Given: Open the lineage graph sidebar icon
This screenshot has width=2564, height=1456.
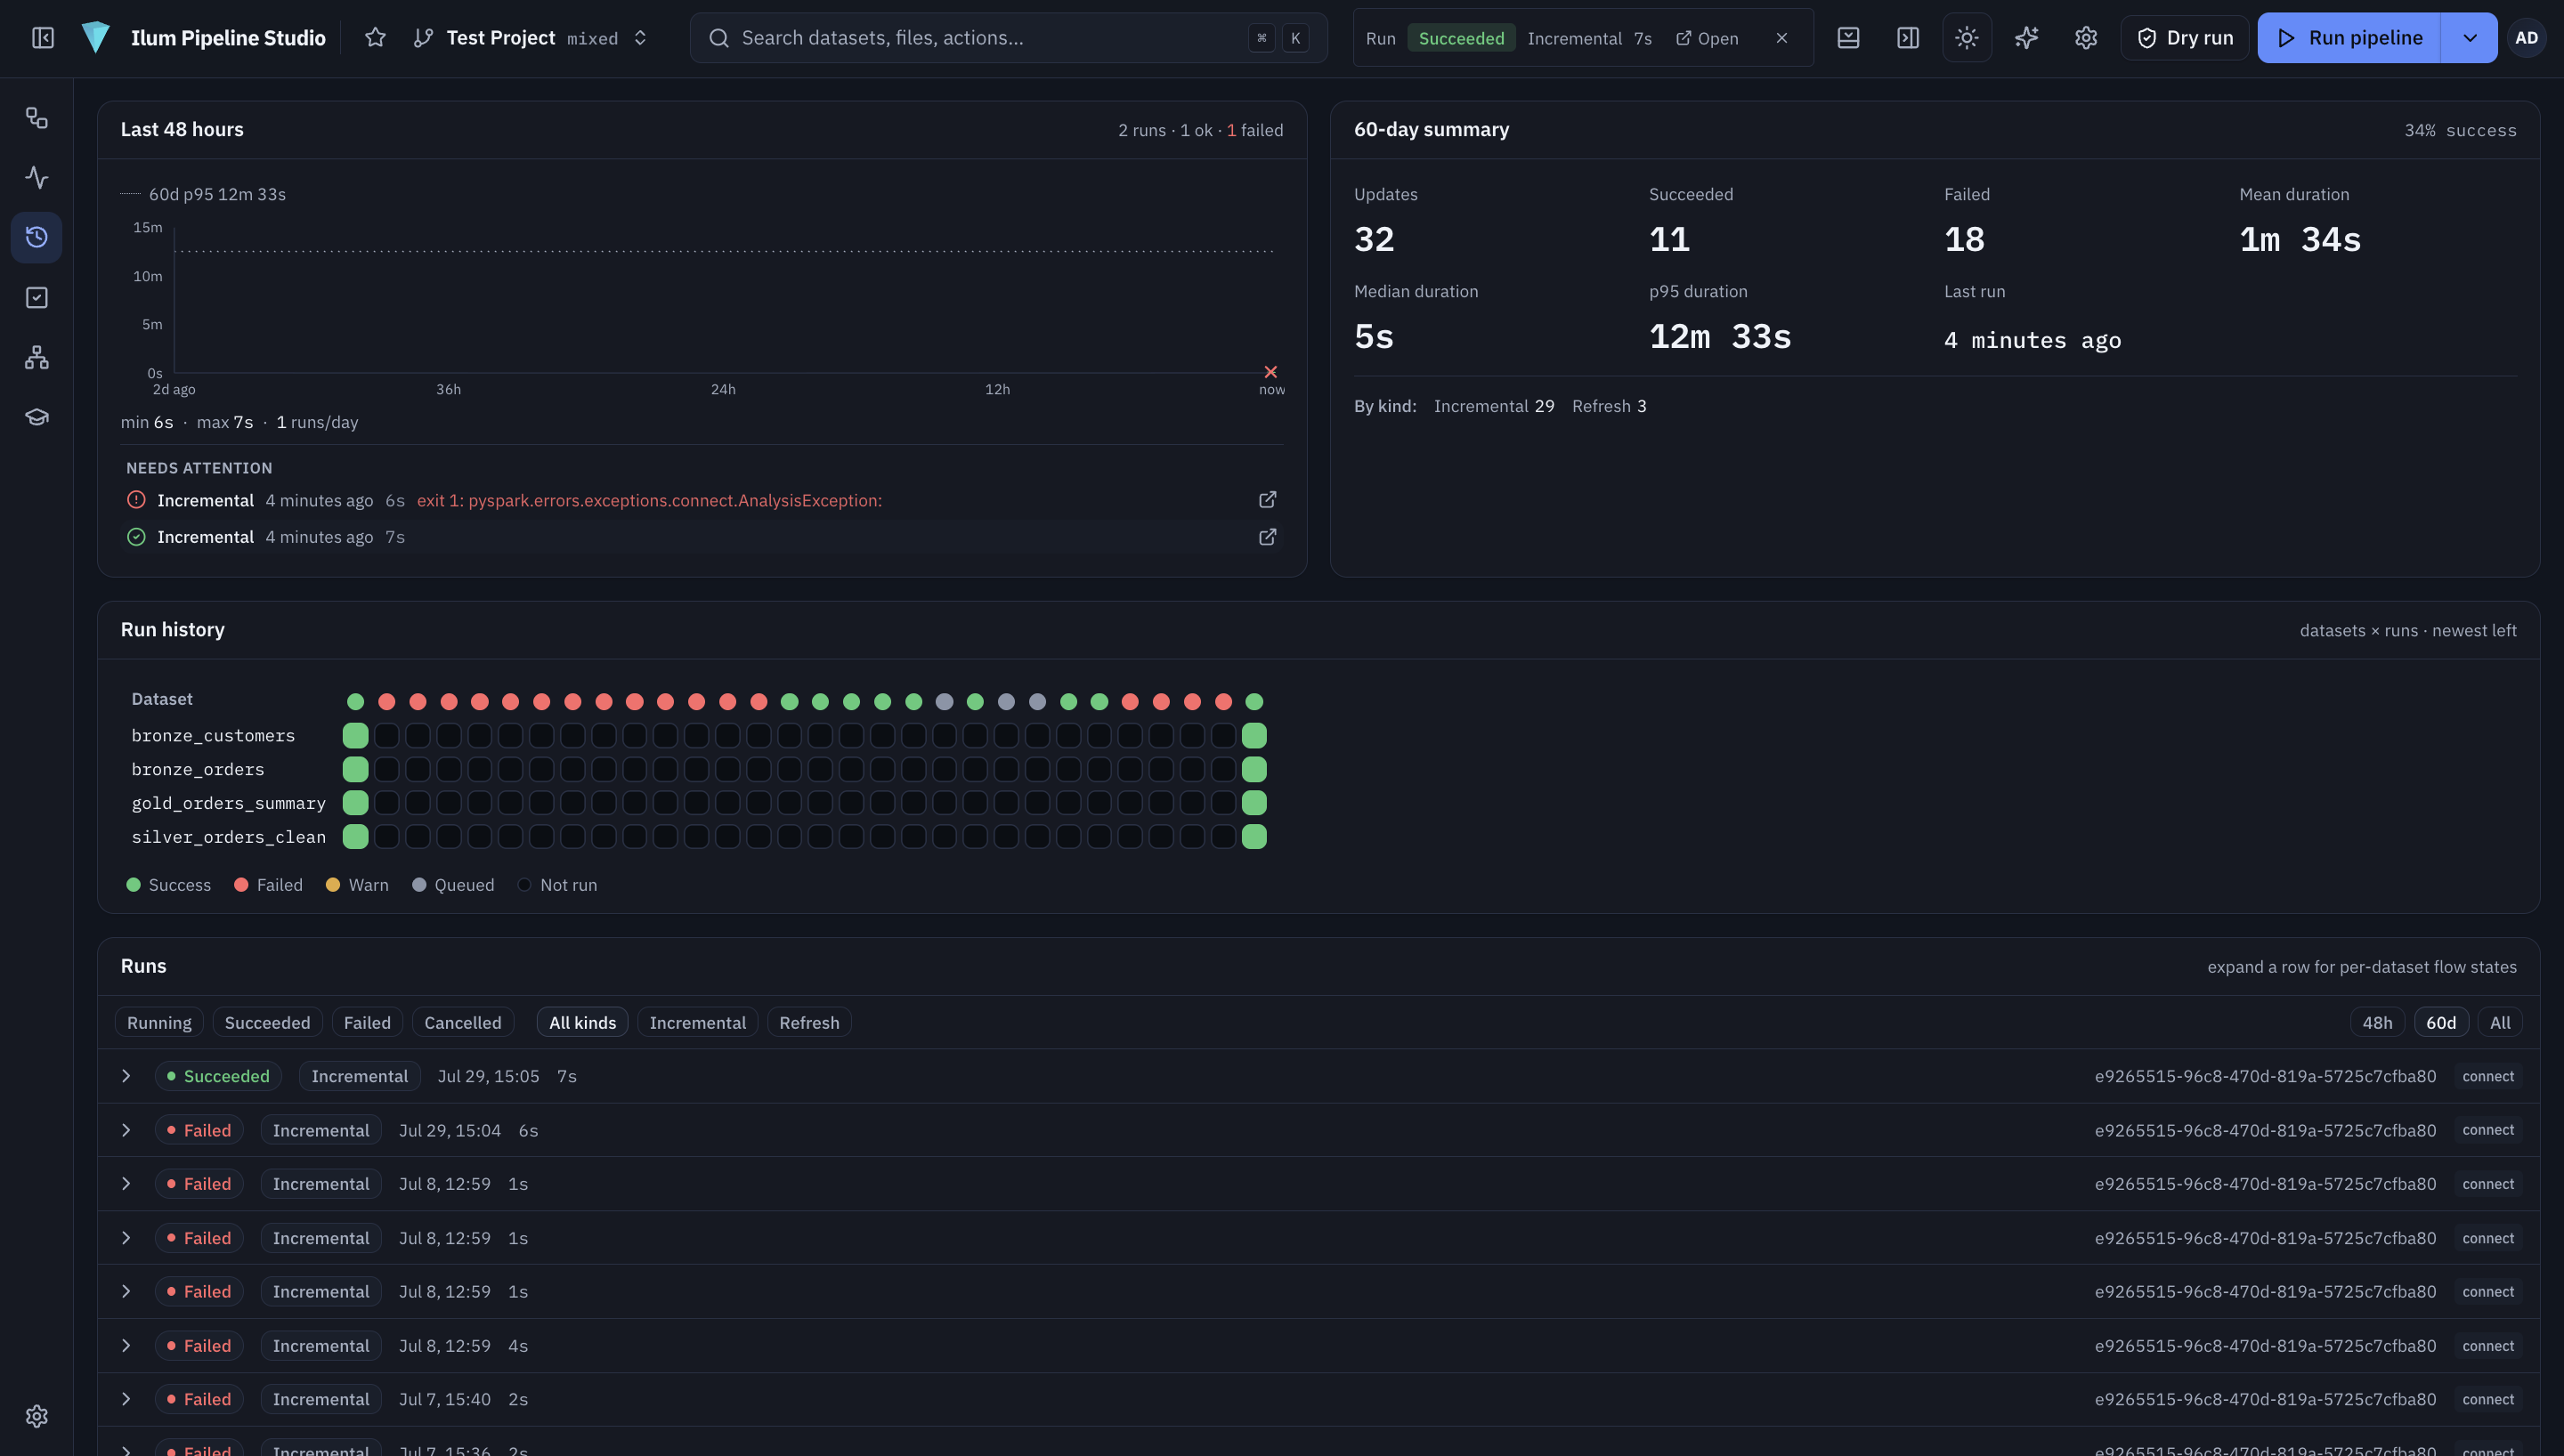Looking at the screenshot, I should point(37,357).
